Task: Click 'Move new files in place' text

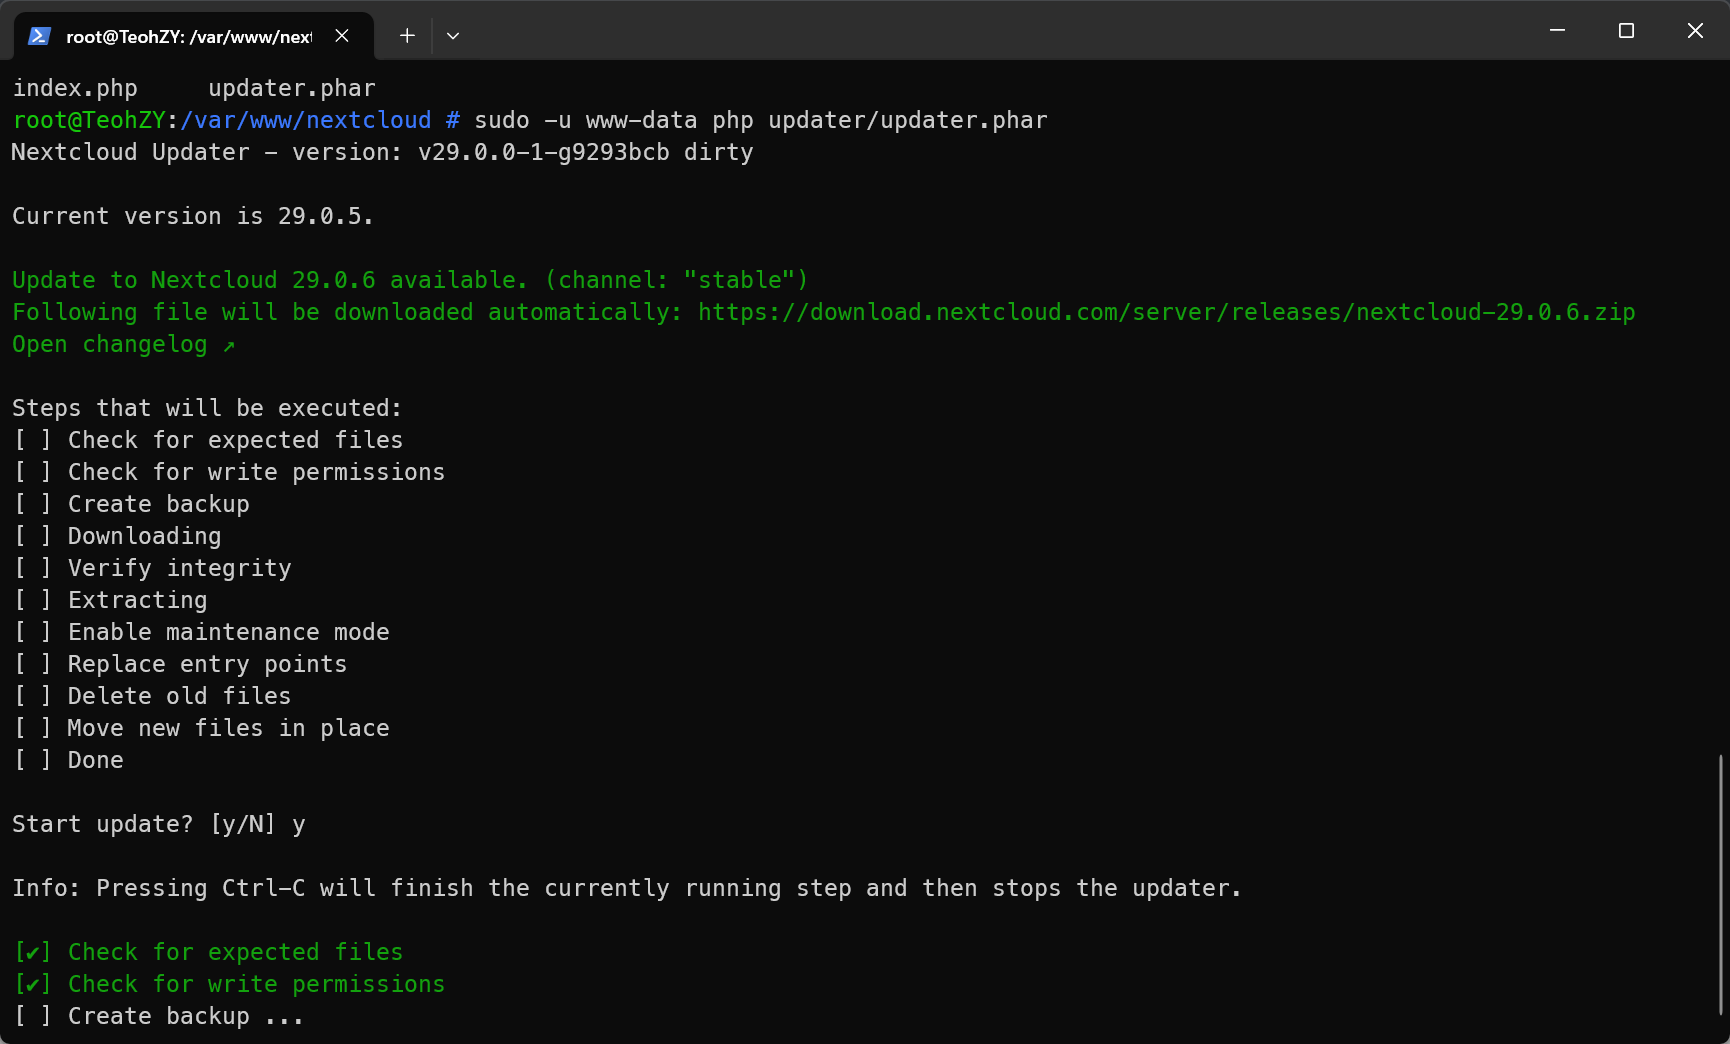Action: [229, 728]
